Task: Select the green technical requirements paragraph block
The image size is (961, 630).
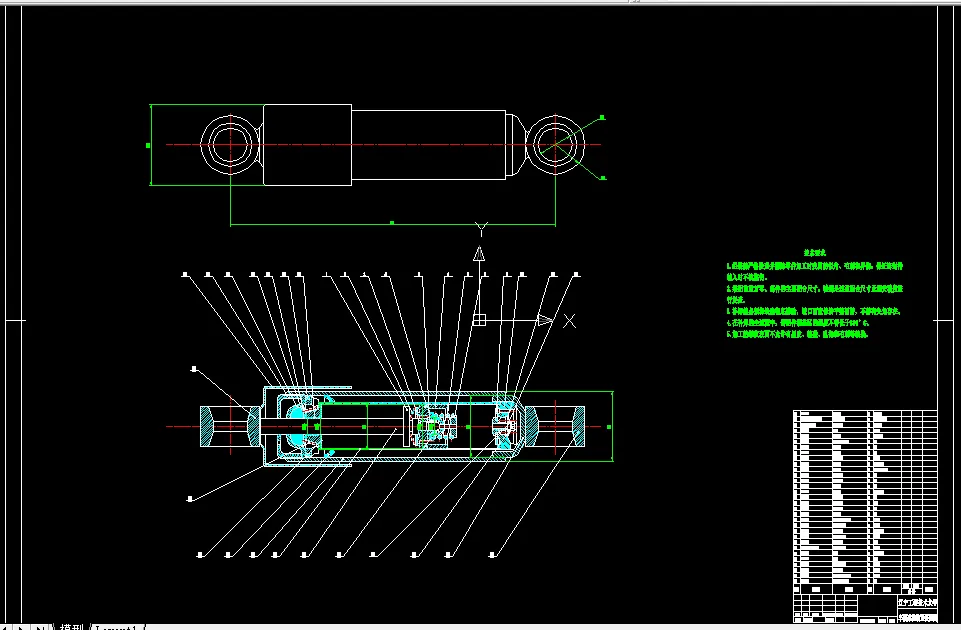Action: pos(815,300)
